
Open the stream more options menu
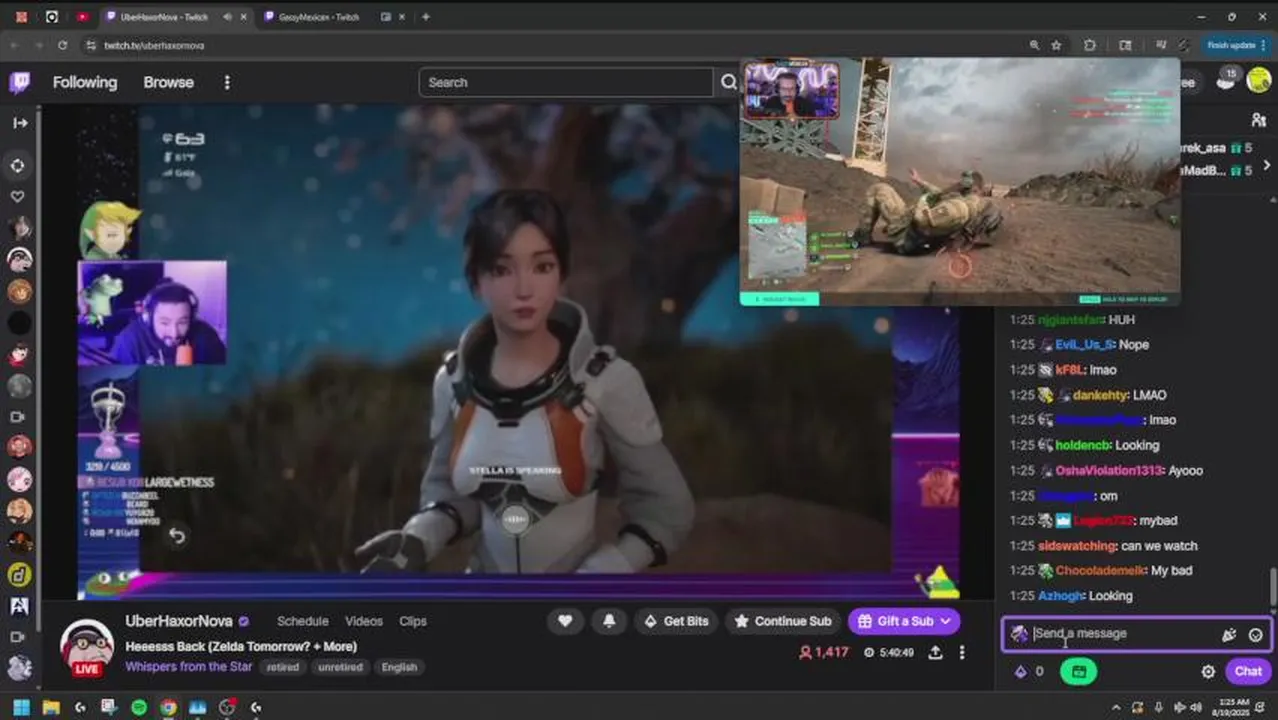tap(962, 652)
